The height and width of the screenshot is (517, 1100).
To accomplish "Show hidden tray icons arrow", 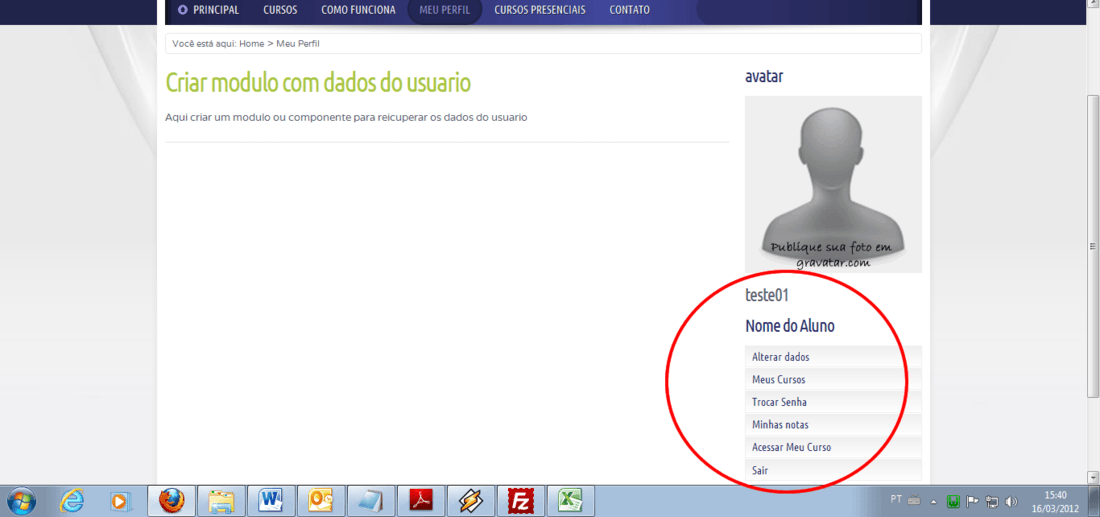I will 934,502.
